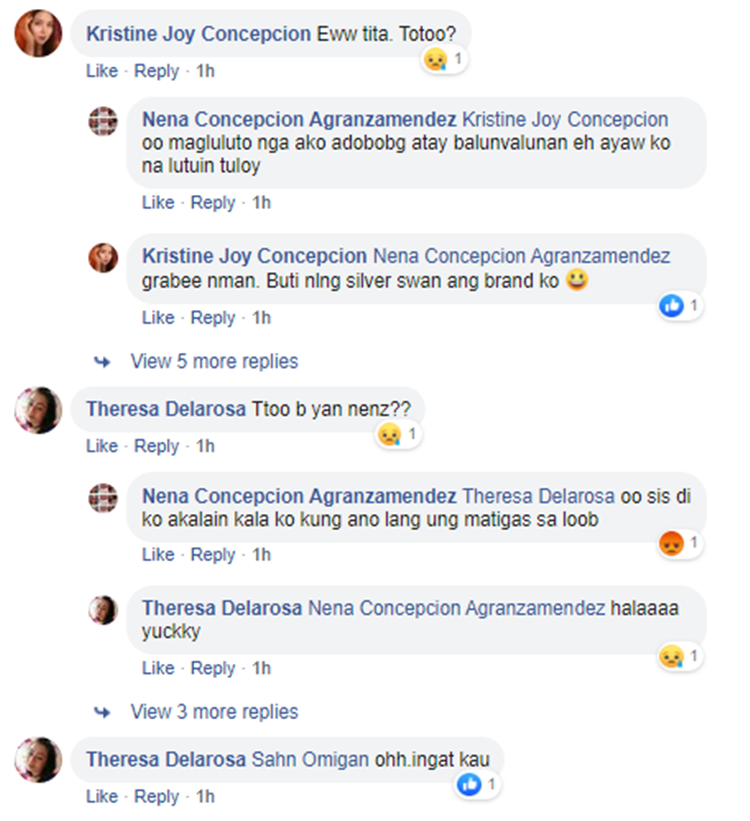Open Kristine Joy Concepcion's profile picture on the top comment
Screen dimensions: 750x821
(38, 34)
